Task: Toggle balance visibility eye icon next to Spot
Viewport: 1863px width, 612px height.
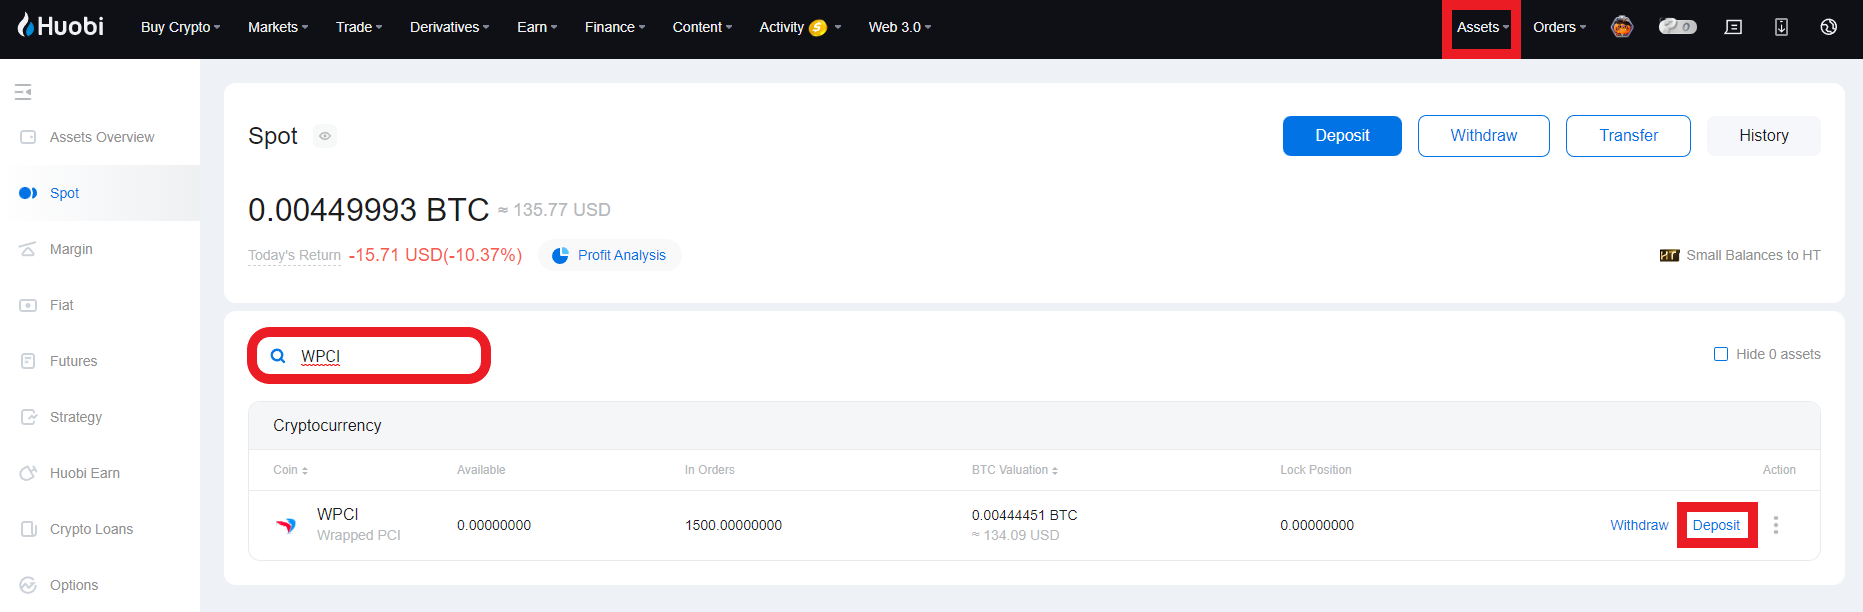Action: [x=325, y=136]
